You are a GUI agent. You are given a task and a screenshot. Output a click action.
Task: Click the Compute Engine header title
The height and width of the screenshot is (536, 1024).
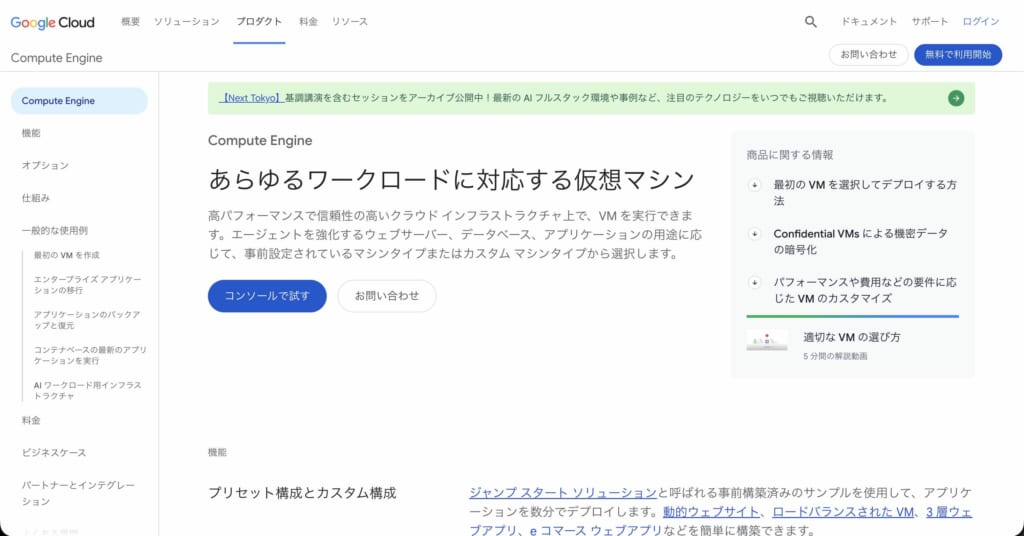coord(56,58)
